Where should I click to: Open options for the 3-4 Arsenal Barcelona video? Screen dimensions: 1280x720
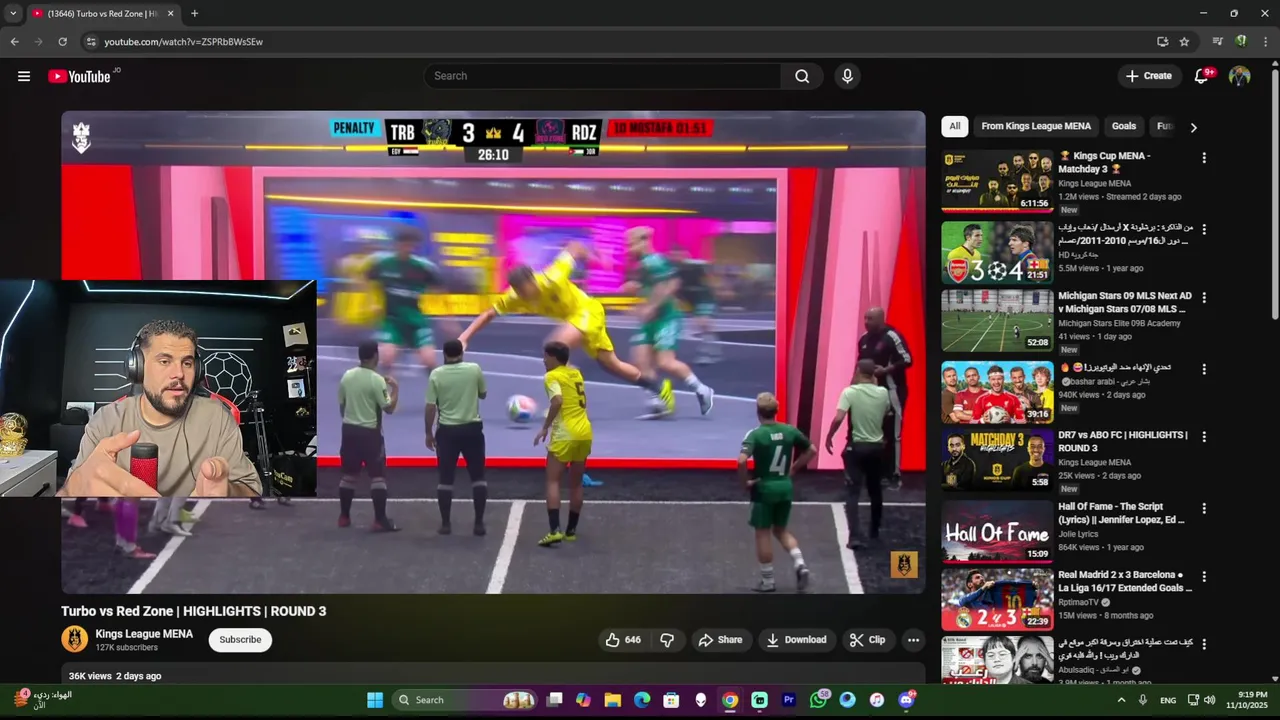[1204, 229]
